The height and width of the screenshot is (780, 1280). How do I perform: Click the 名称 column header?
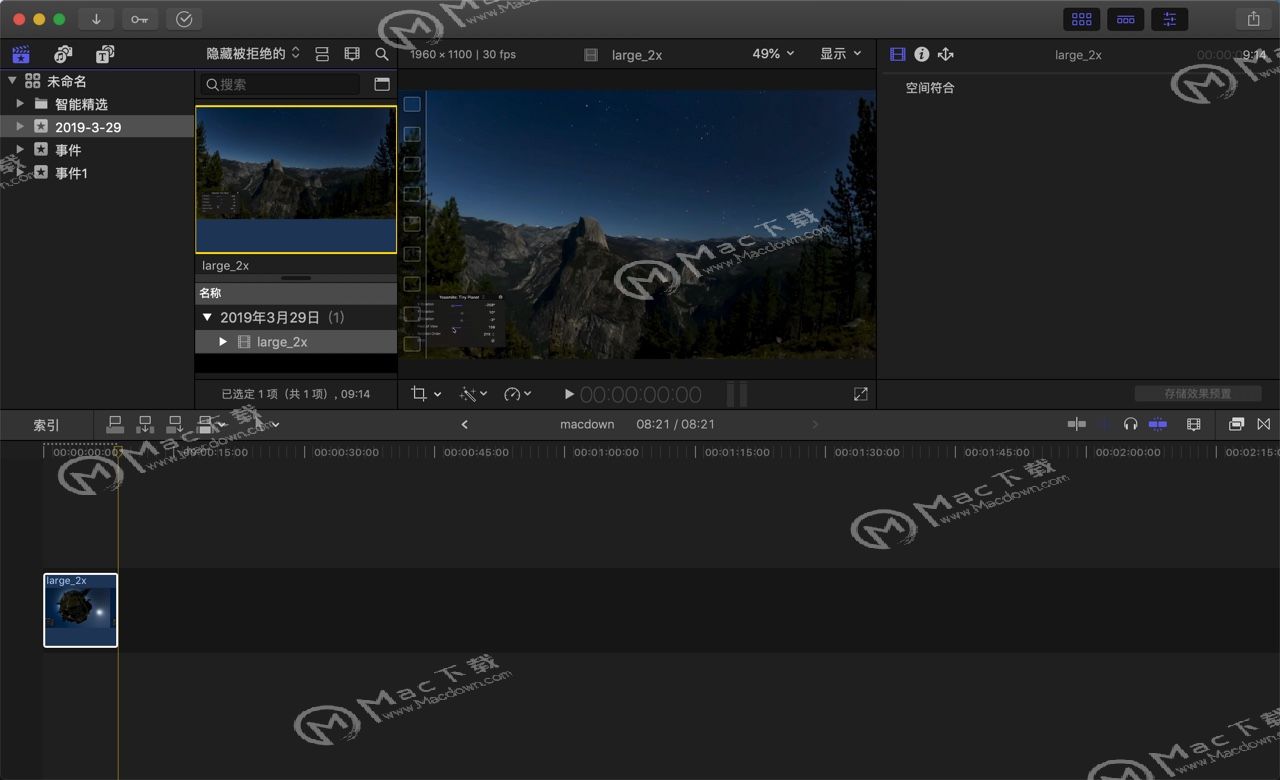[296, 293]
